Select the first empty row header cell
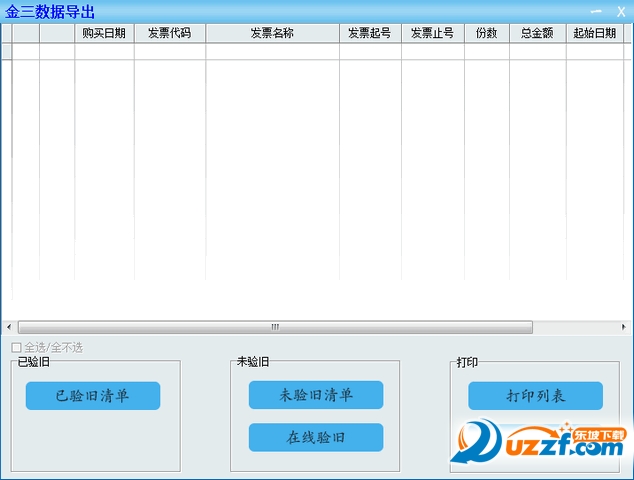Viewport: 634px width, 480px height. [7, 51]
